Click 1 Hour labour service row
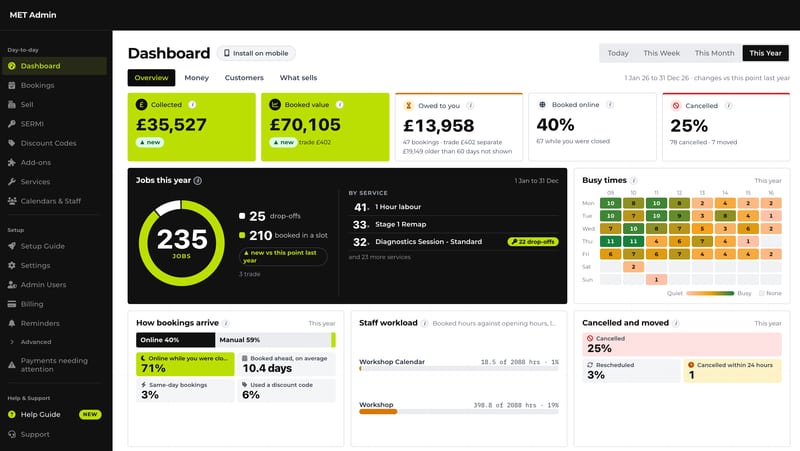 454,207
